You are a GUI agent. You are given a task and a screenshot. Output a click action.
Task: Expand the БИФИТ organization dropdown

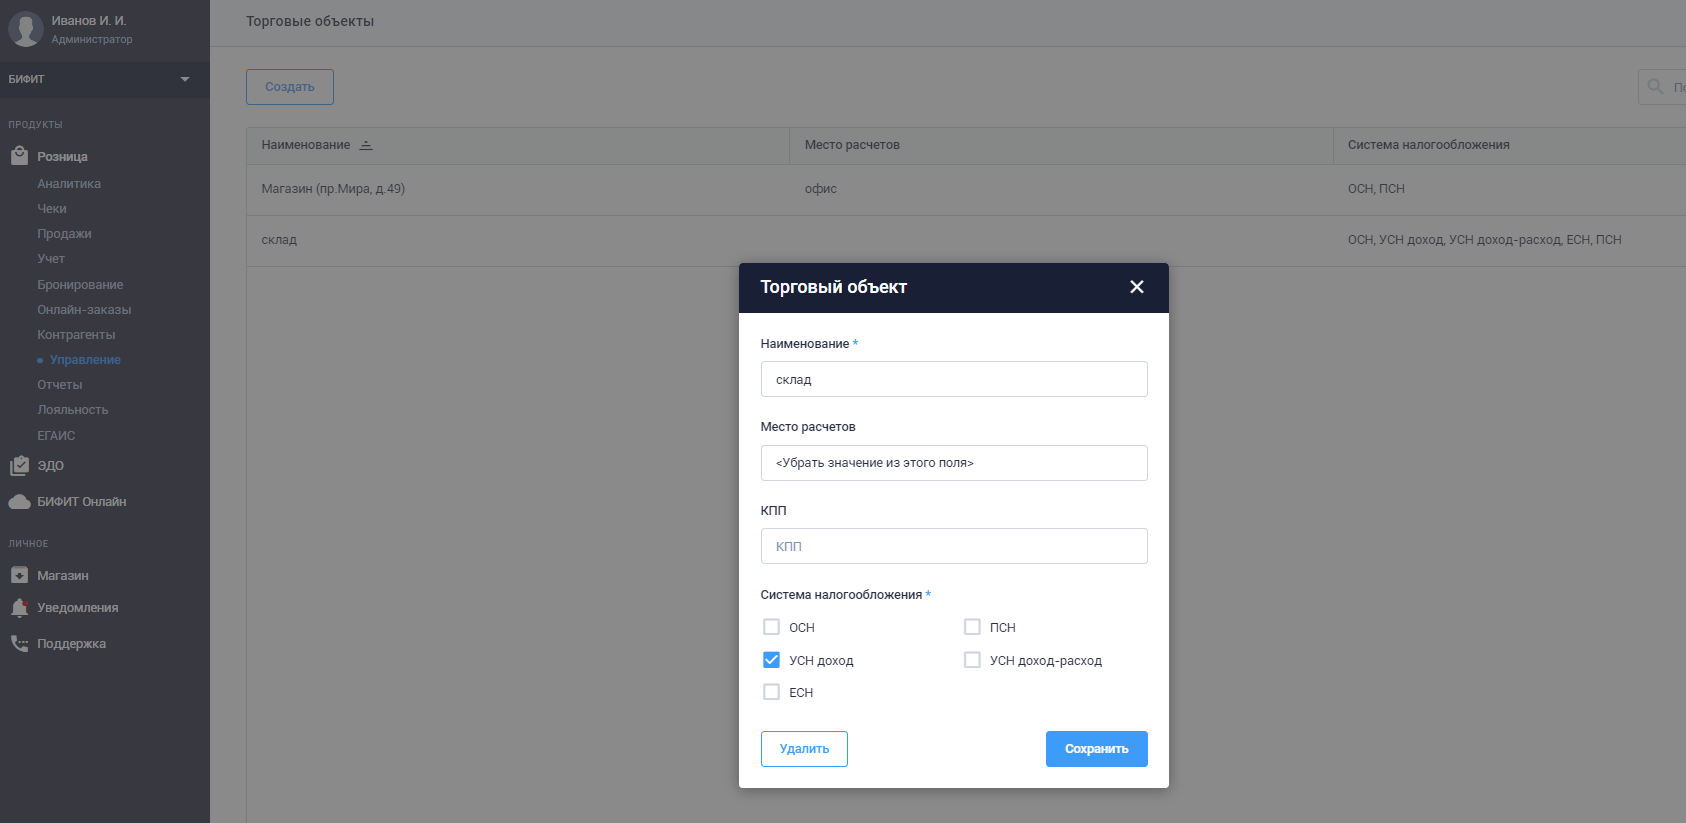[185, 79]
